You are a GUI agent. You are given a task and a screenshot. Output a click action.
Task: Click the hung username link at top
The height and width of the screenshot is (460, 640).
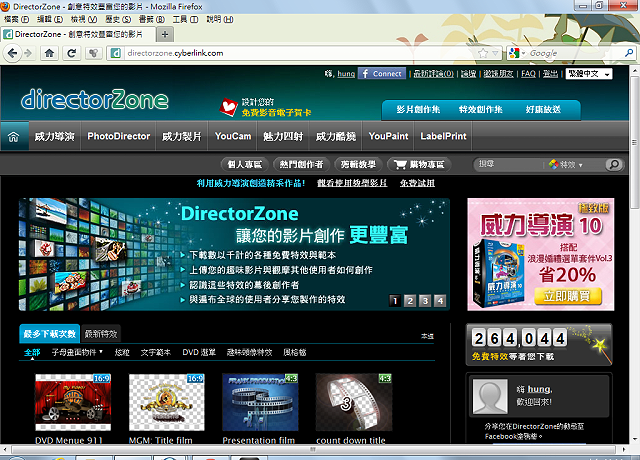point(346,74)
